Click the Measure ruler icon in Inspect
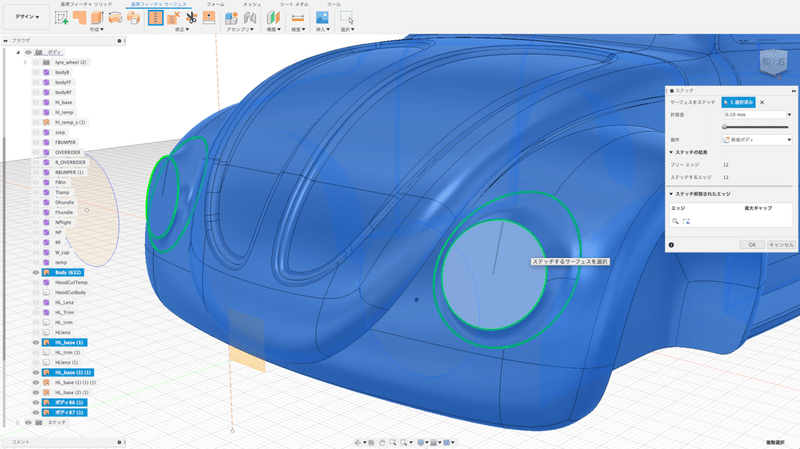Screen dimensions: 800x449 (298, 17)
